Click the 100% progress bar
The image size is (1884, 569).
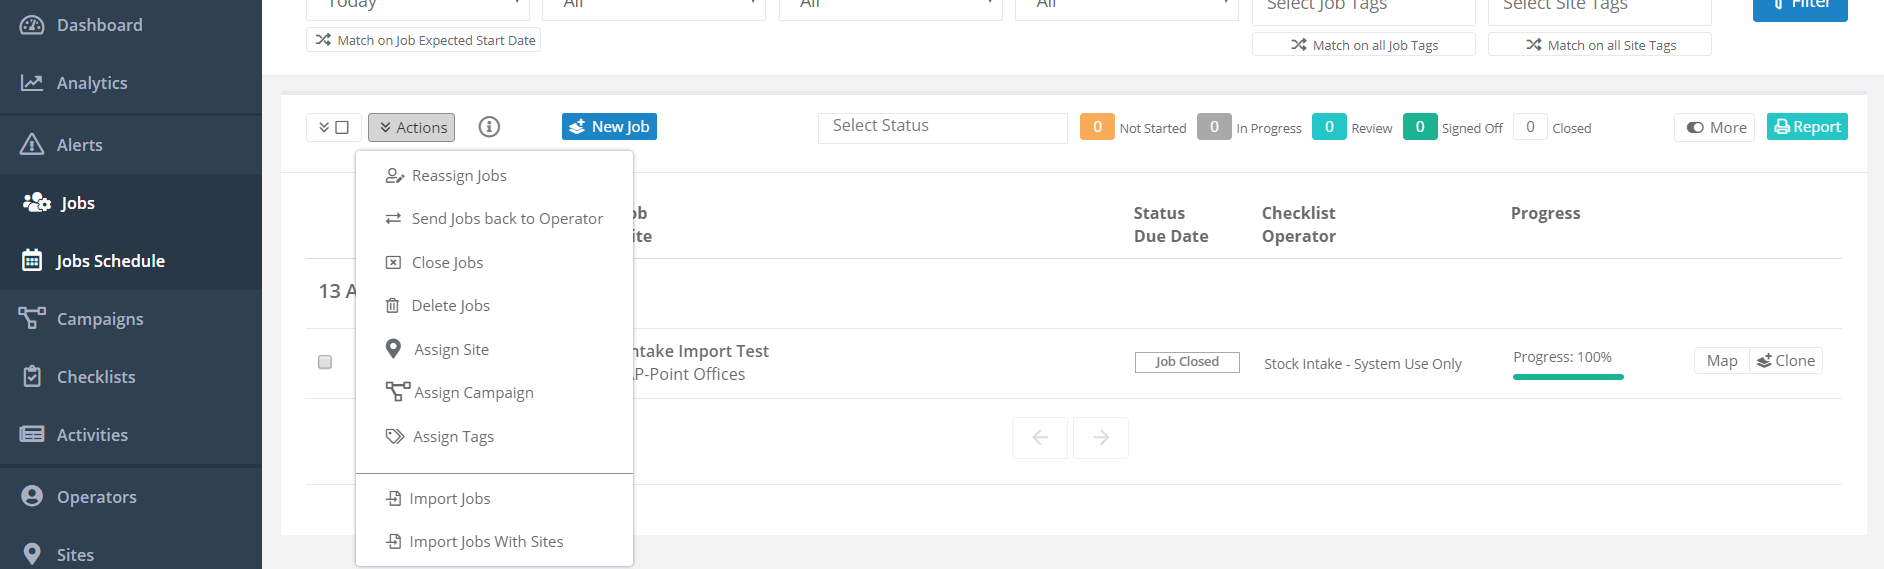pyautogui.click(x=1568, y=377)
